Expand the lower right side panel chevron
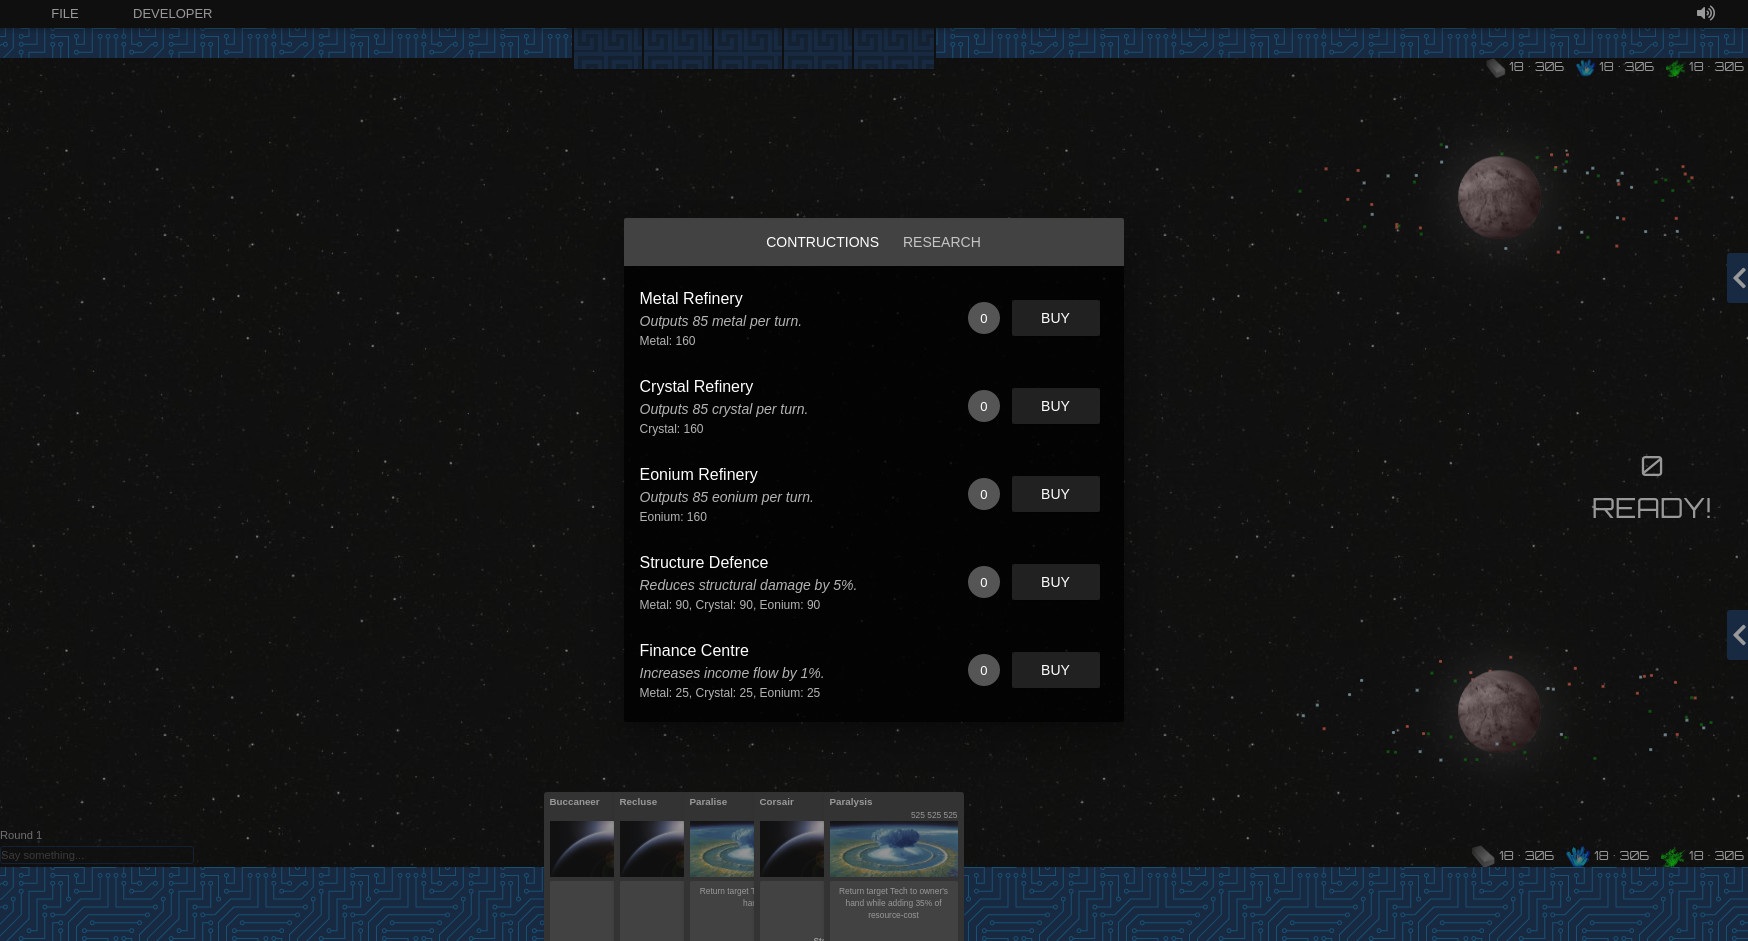1748x941 pixels. click(1738, 635)
